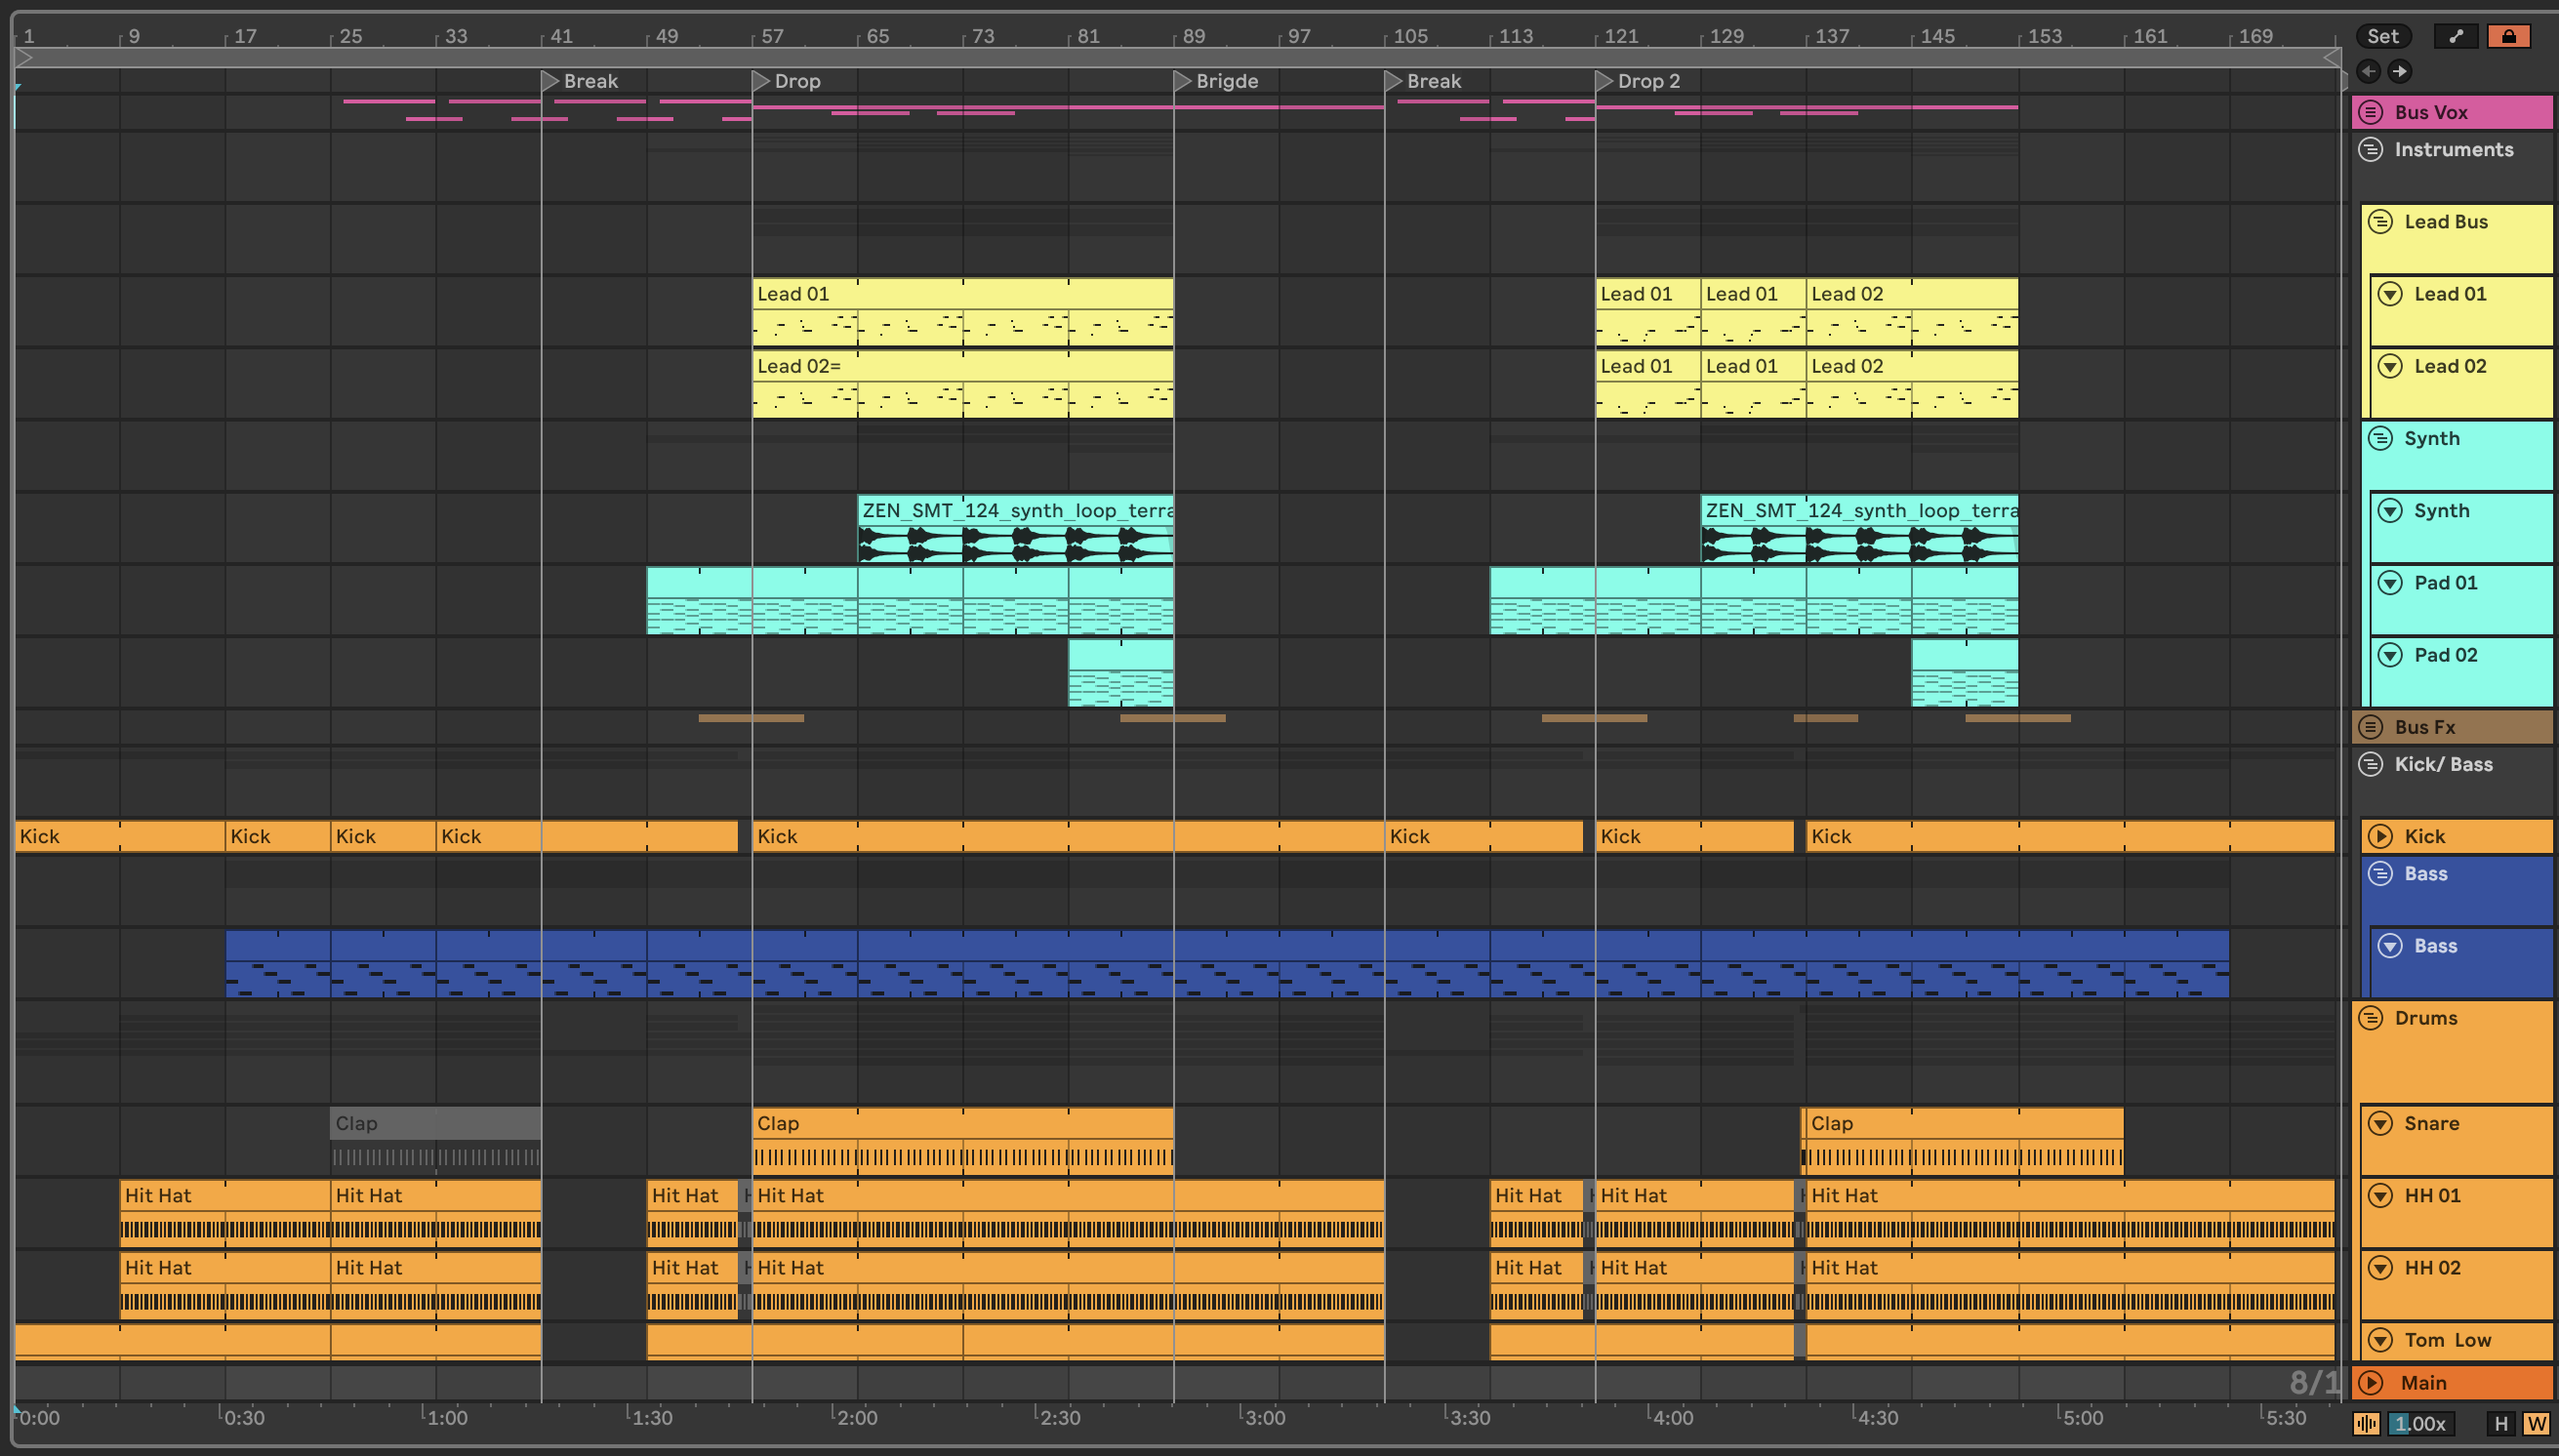The height and width of the screenshot is (1456, 2559).
Task: Click the Main track play icon
Action: point(2370,1382)
